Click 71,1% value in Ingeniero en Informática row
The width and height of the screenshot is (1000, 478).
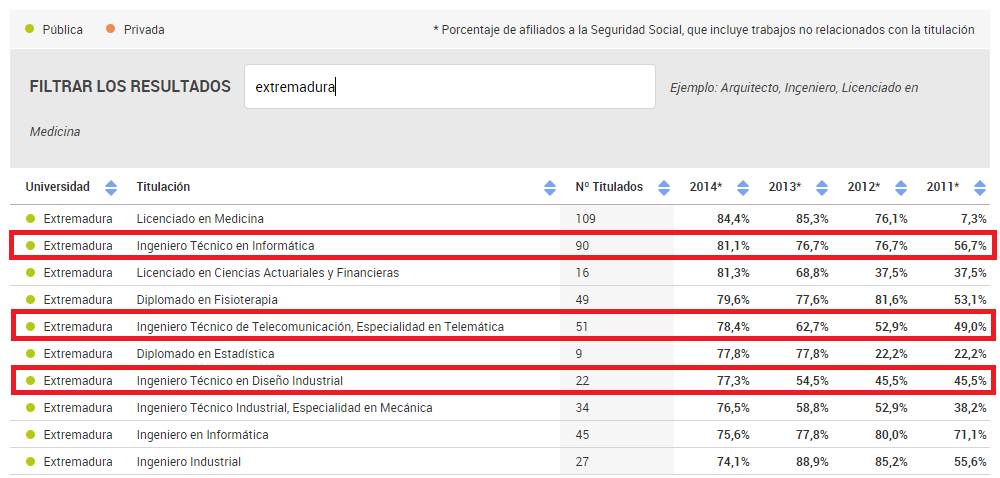(x=970, y=435)
